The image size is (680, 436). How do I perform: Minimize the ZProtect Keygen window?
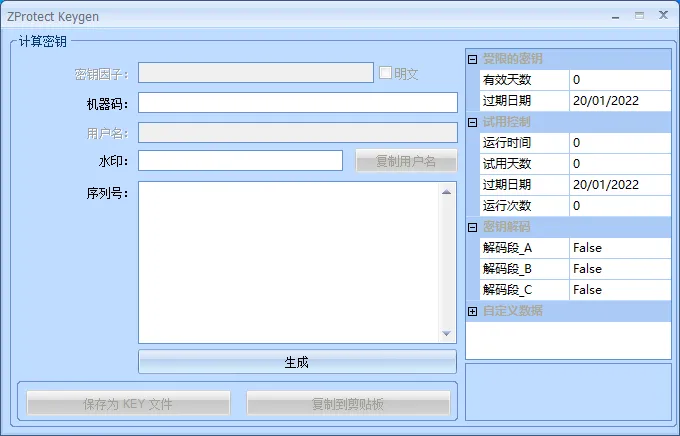pos(615,16)
